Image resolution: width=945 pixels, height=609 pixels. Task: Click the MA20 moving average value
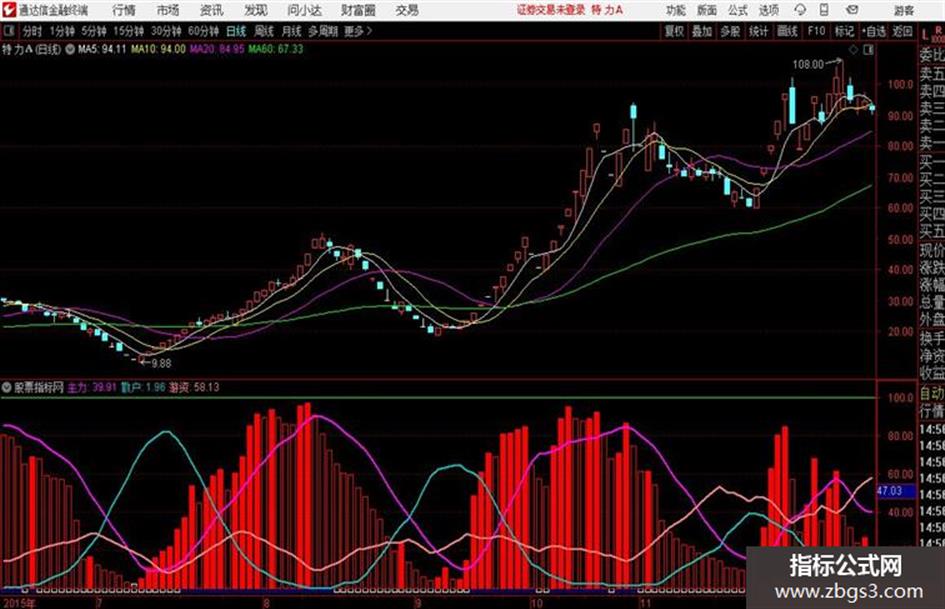click(217, 49)
